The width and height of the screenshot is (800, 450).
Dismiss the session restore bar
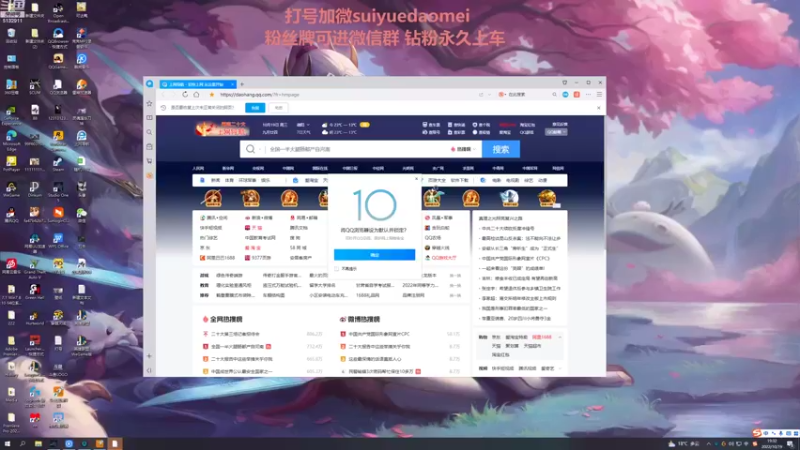coord(598,108)
